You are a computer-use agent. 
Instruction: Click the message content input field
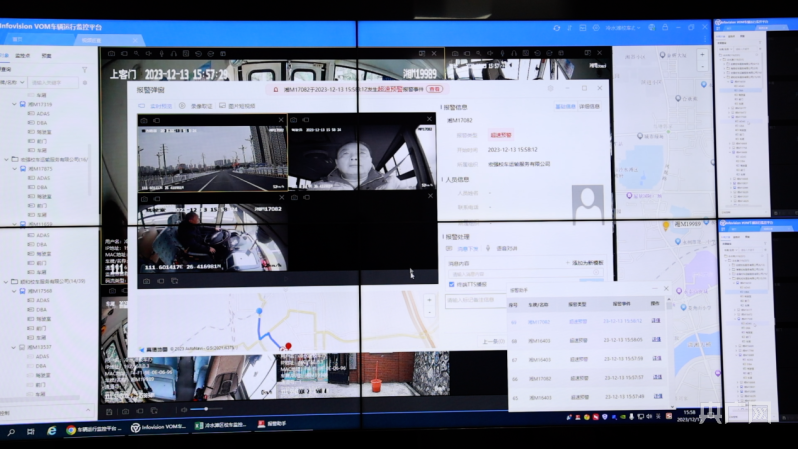tap(524, 273)
